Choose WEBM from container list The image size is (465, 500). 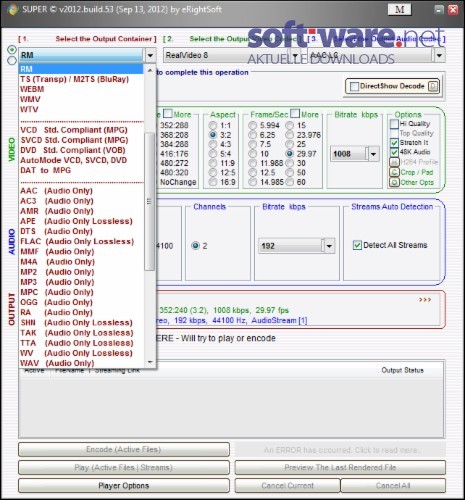point(82,89)
